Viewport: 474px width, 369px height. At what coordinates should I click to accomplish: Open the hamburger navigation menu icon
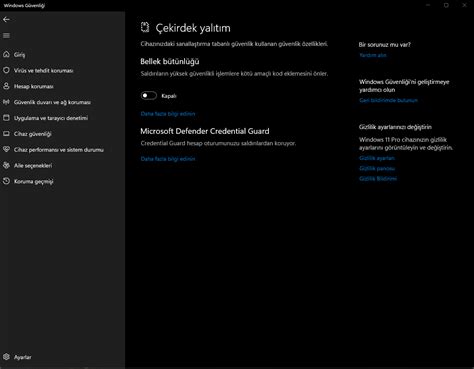6,36
